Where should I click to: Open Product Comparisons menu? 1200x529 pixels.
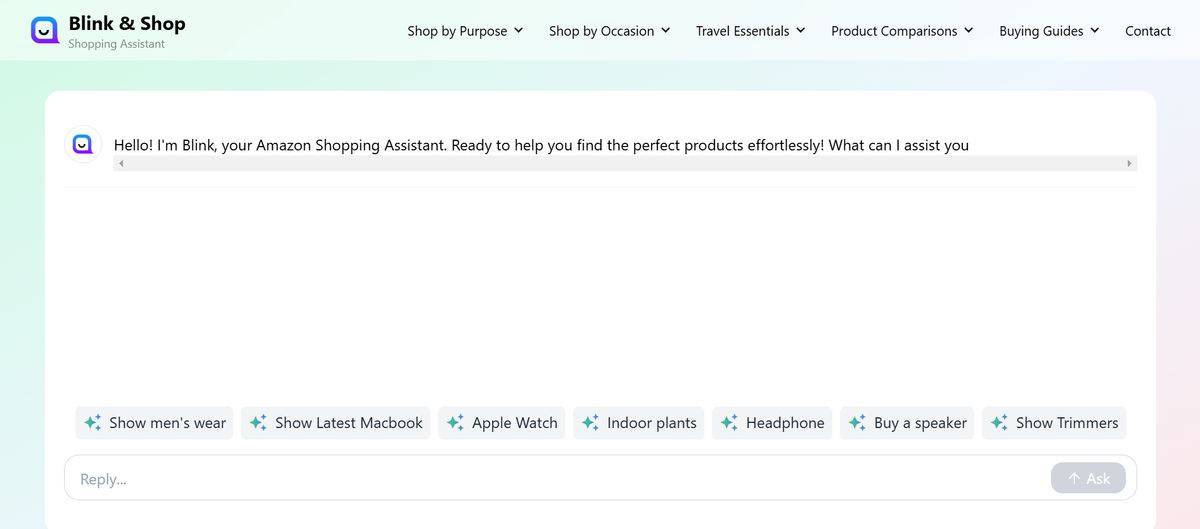901,31
